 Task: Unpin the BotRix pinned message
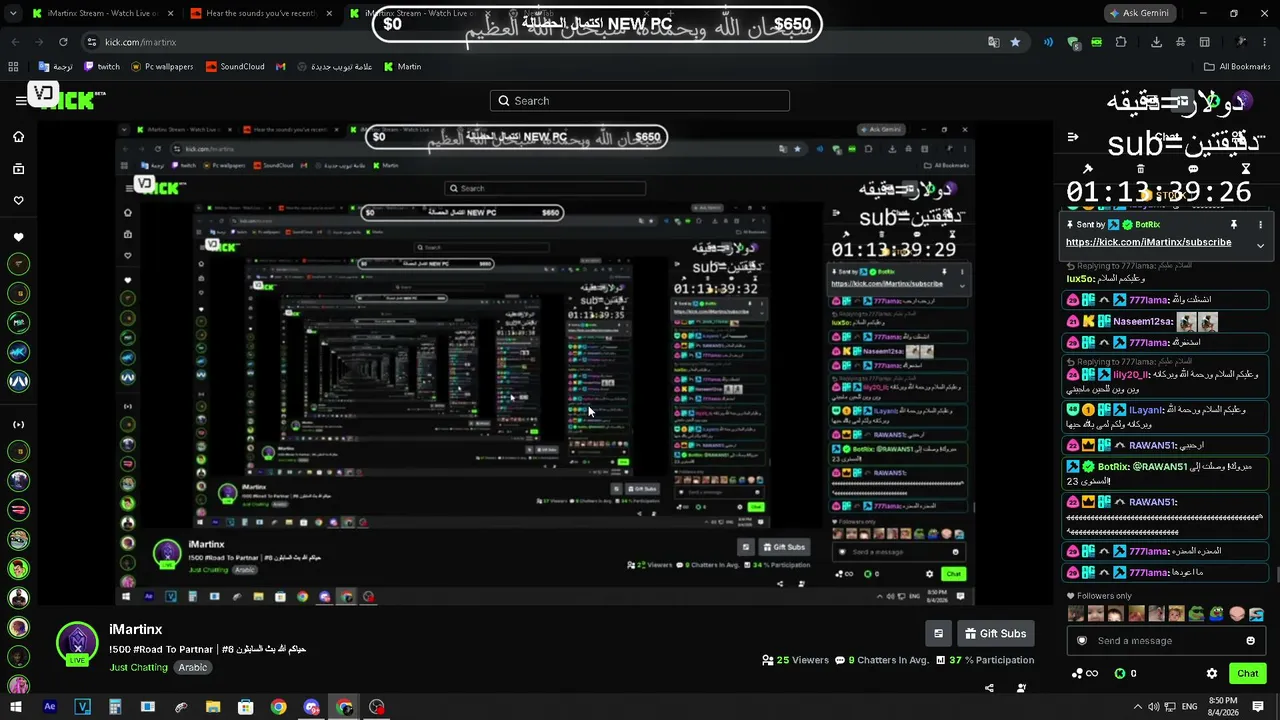[x=1234, y=225]
